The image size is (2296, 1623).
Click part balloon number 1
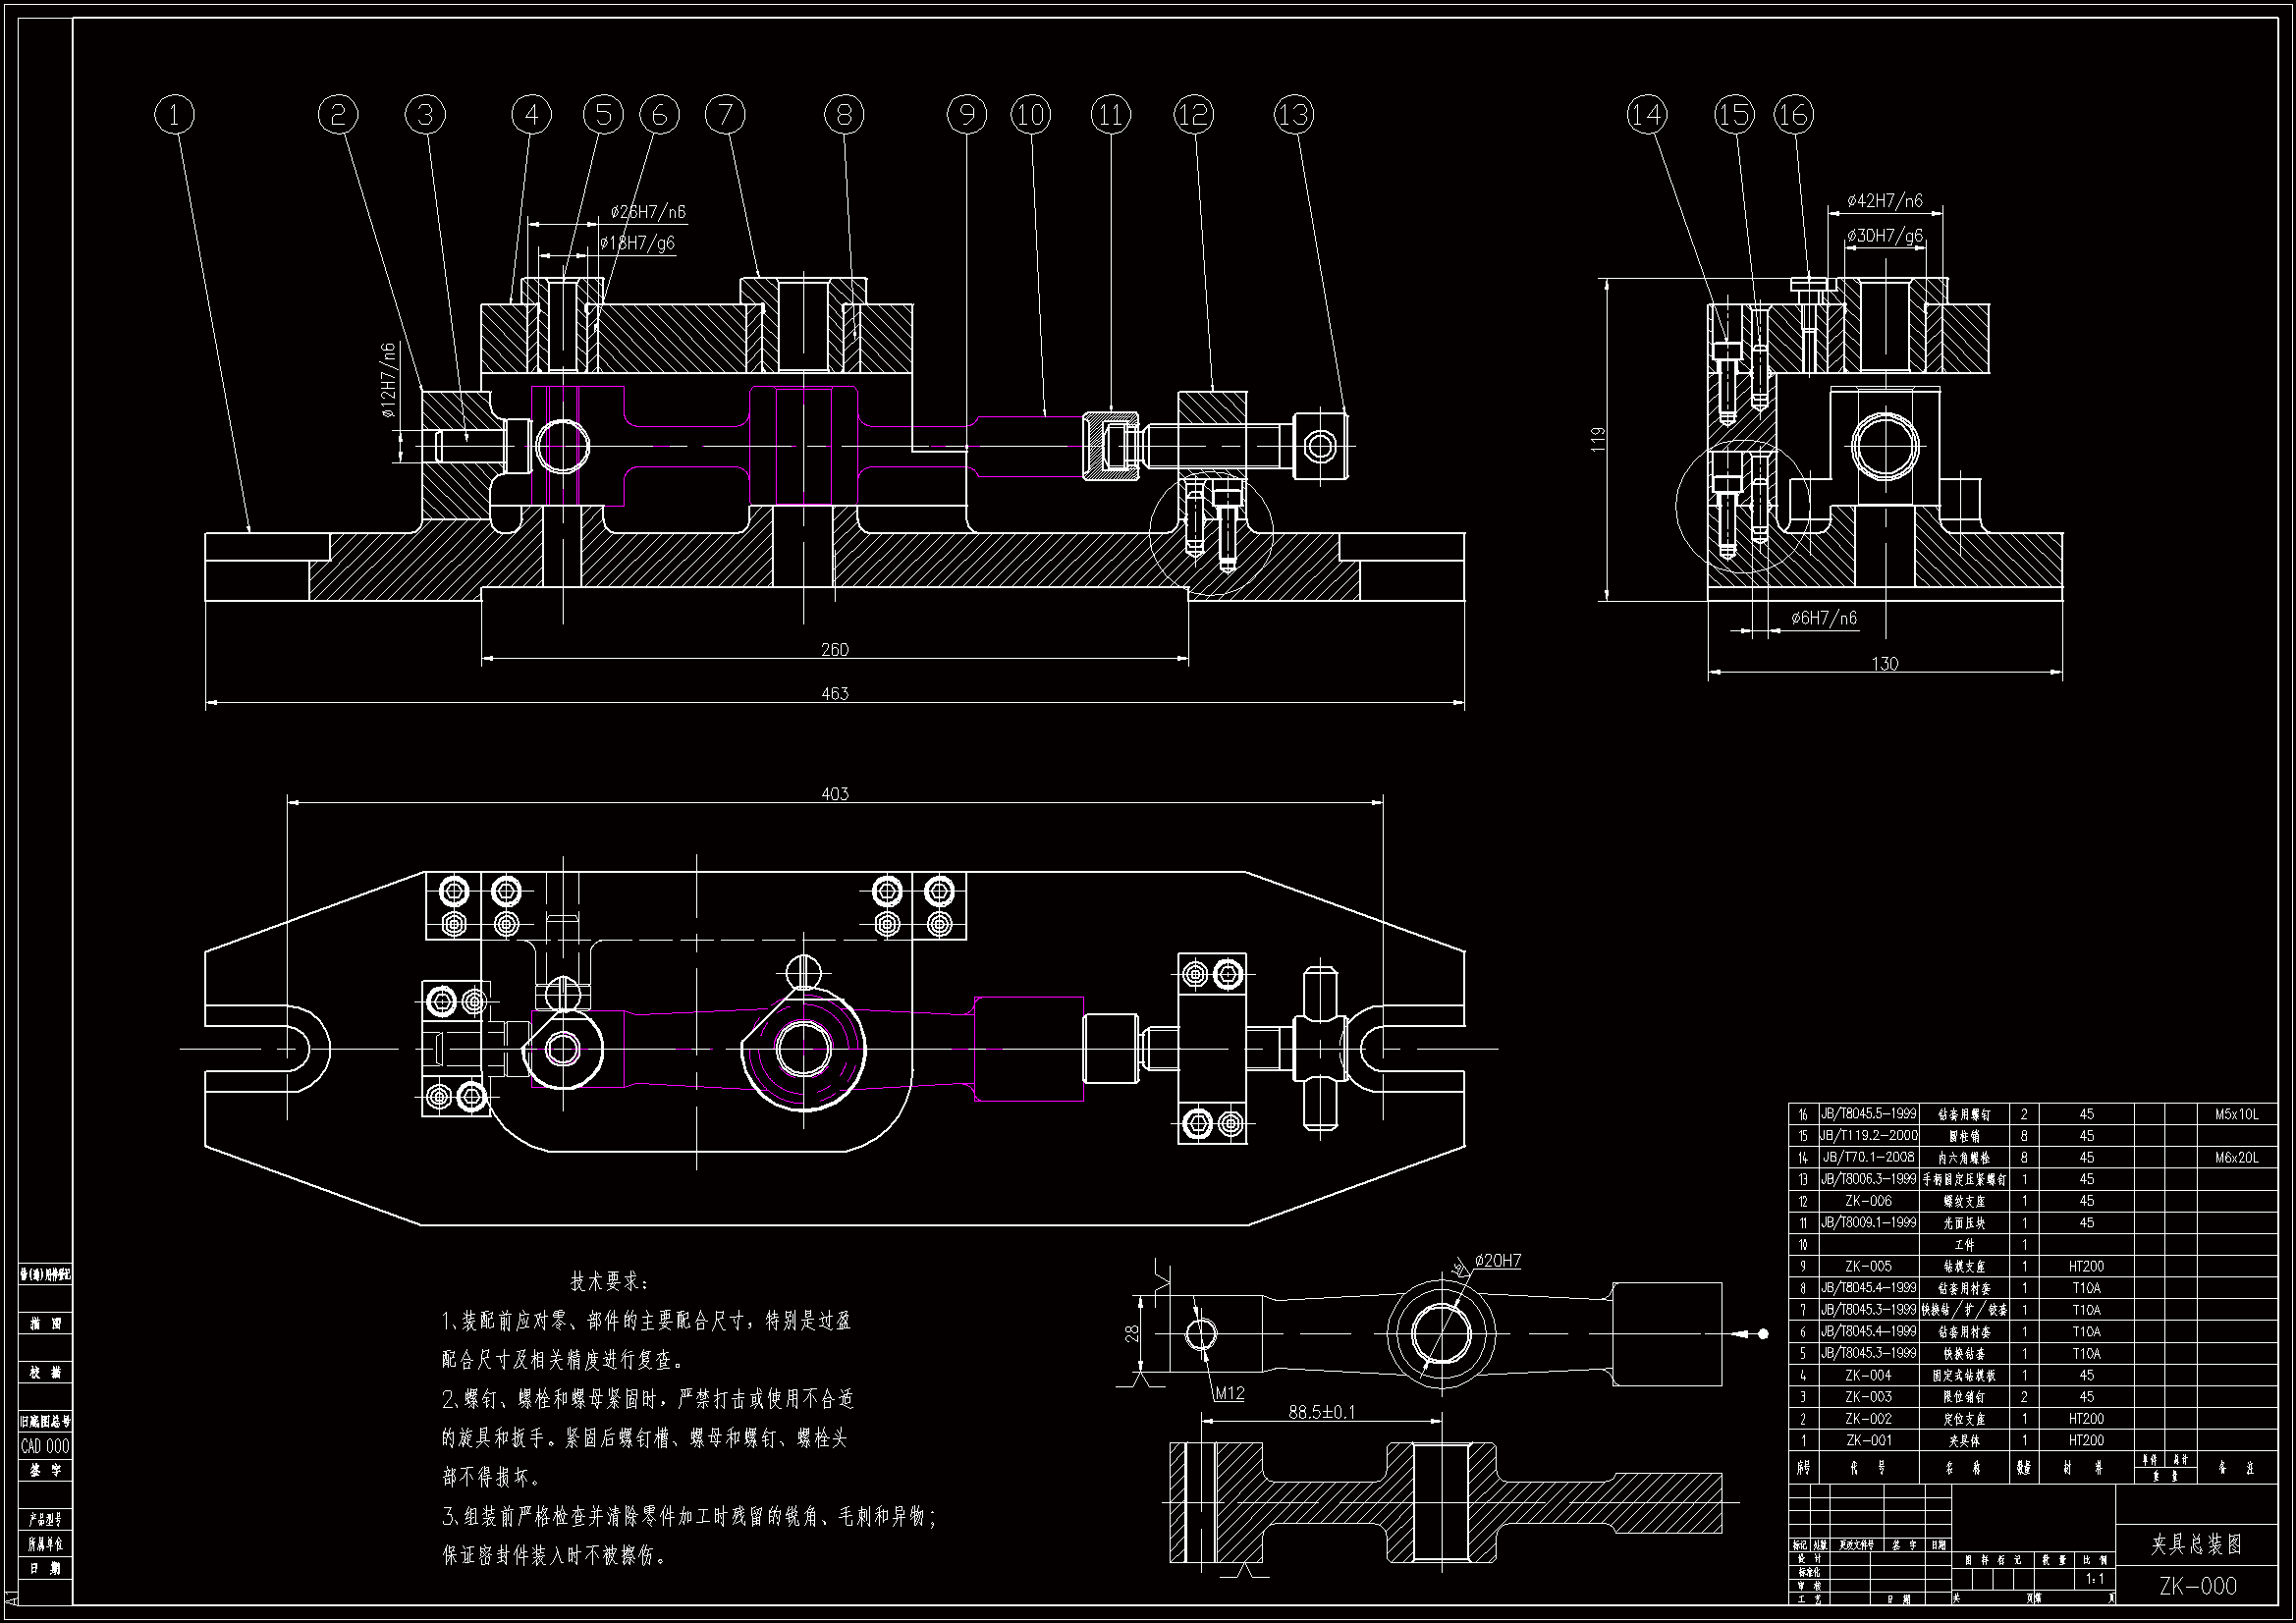click(175, 114)
